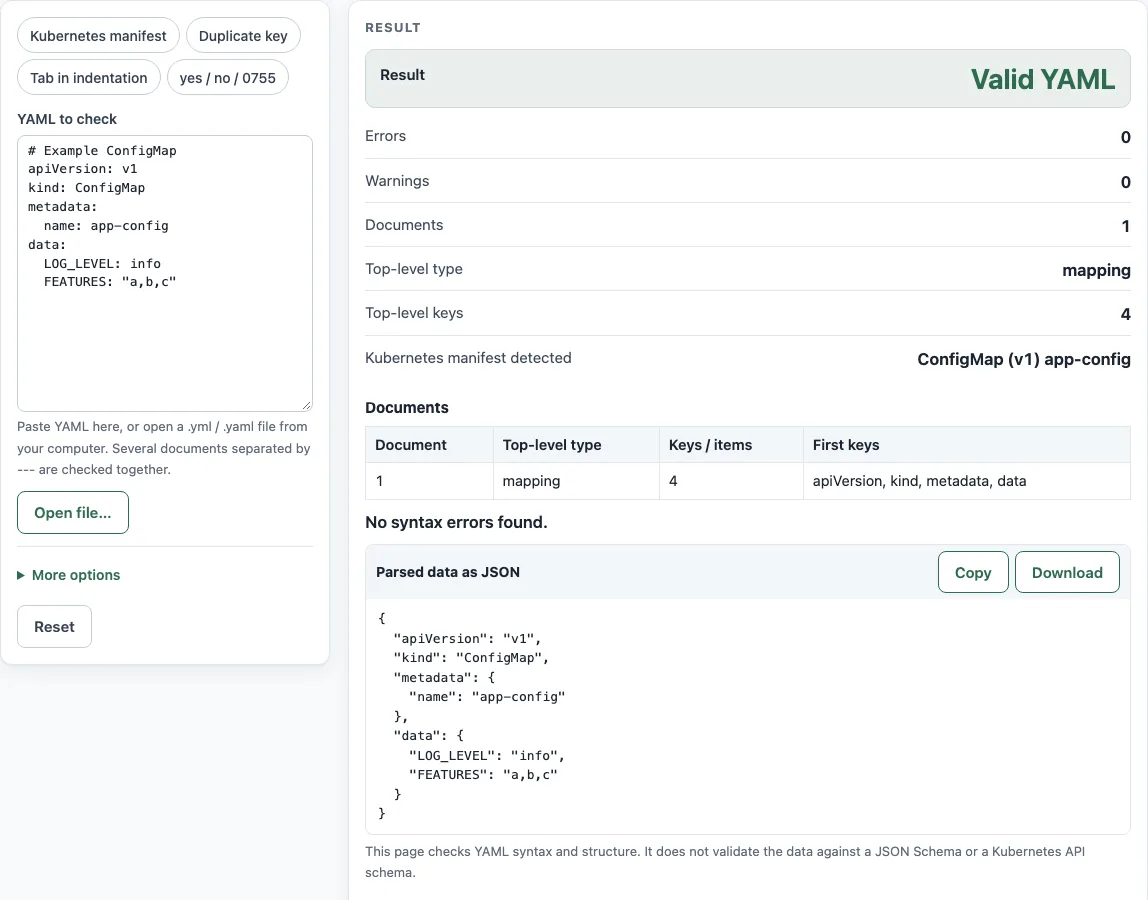Load the yes / no / 0755 example

click(228, 78)
